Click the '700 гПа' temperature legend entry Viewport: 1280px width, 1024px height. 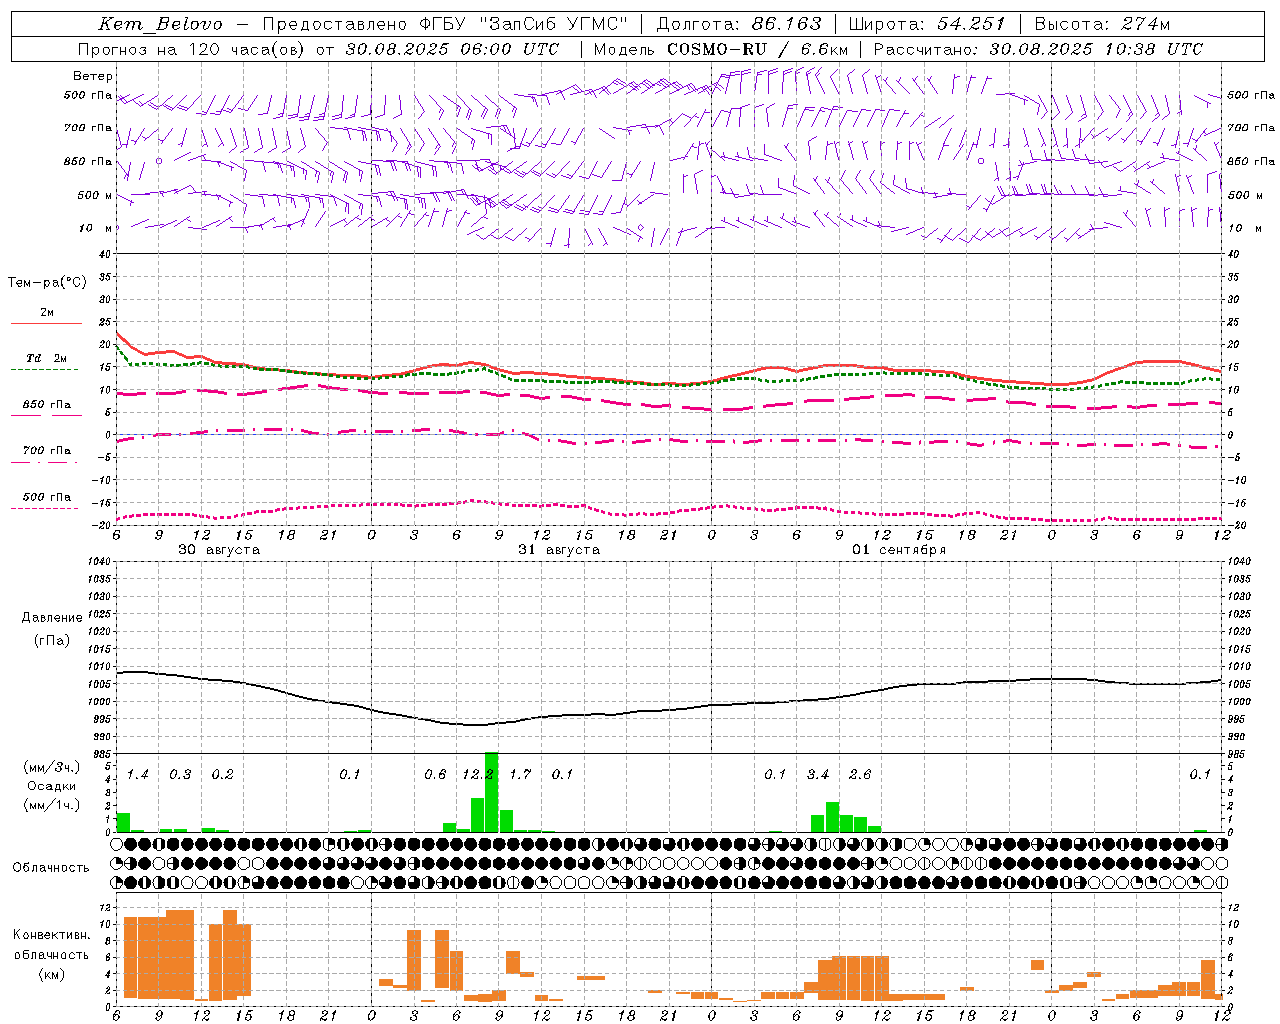pos(46,451)
